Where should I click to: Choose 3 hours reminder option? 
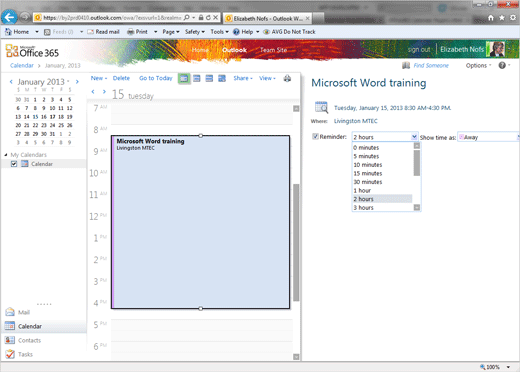(382, 207)
